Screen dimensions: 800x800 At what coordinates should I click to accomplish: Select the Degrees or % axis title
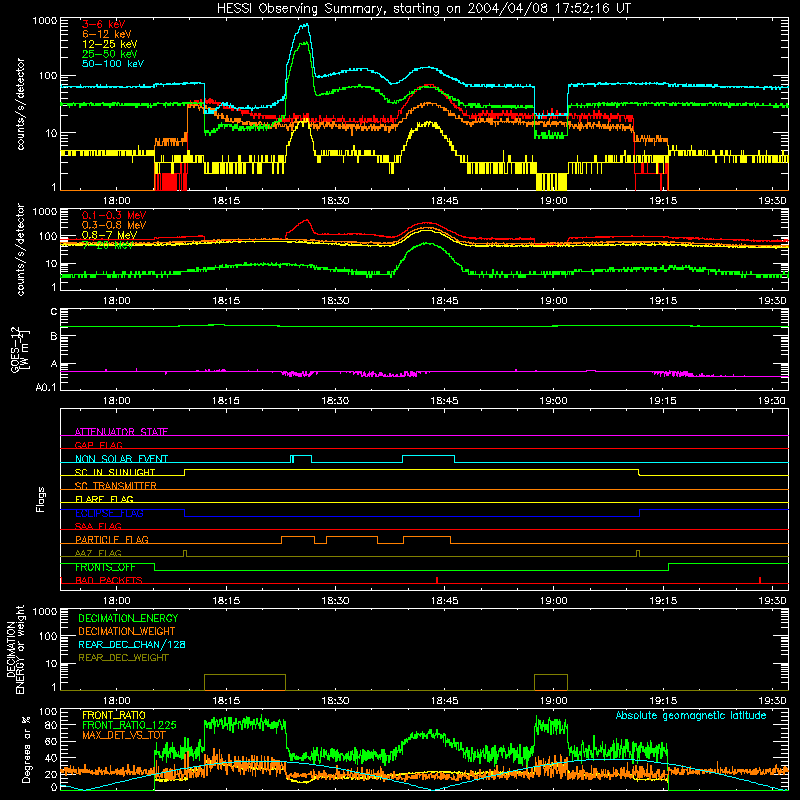[26, 749]
